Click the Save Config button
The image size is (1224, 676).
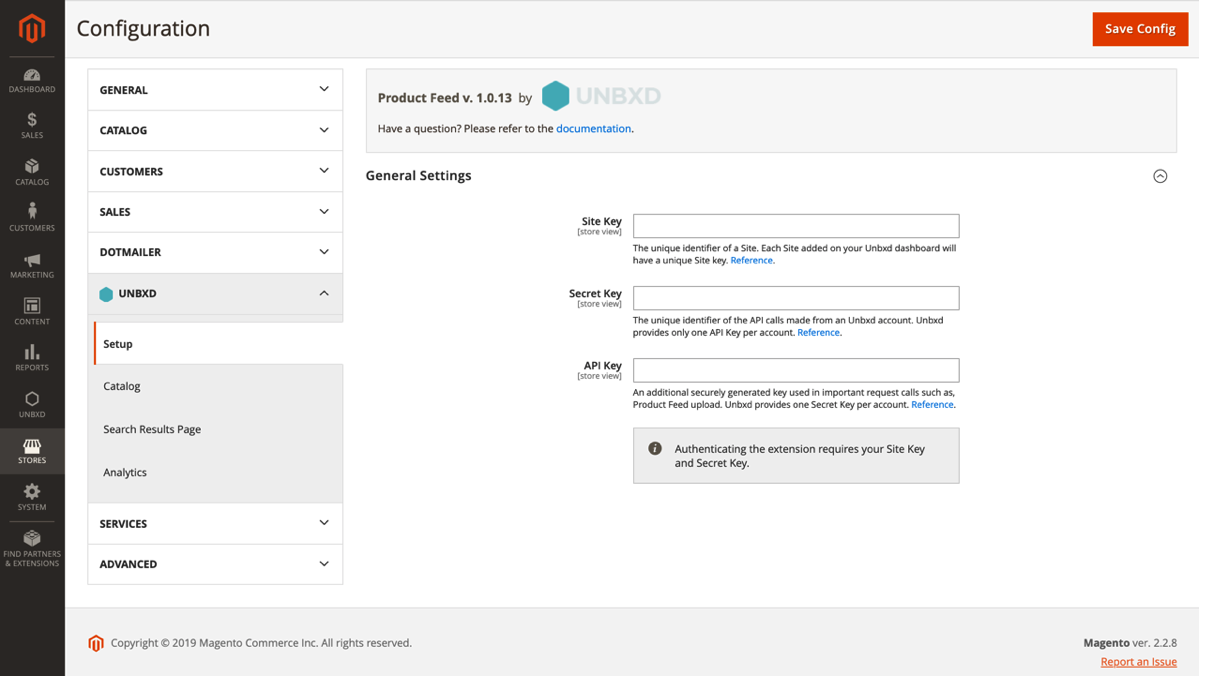pos(1140,29)
